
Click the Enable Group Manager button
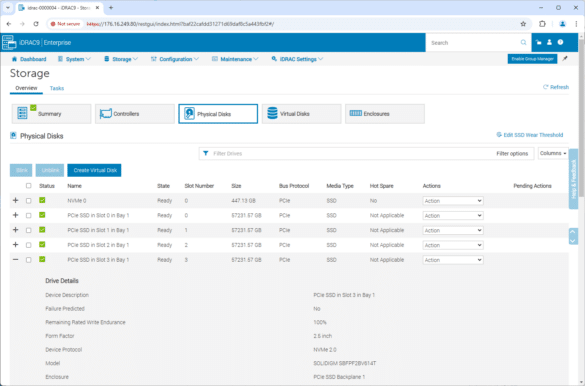coord(532,59)
